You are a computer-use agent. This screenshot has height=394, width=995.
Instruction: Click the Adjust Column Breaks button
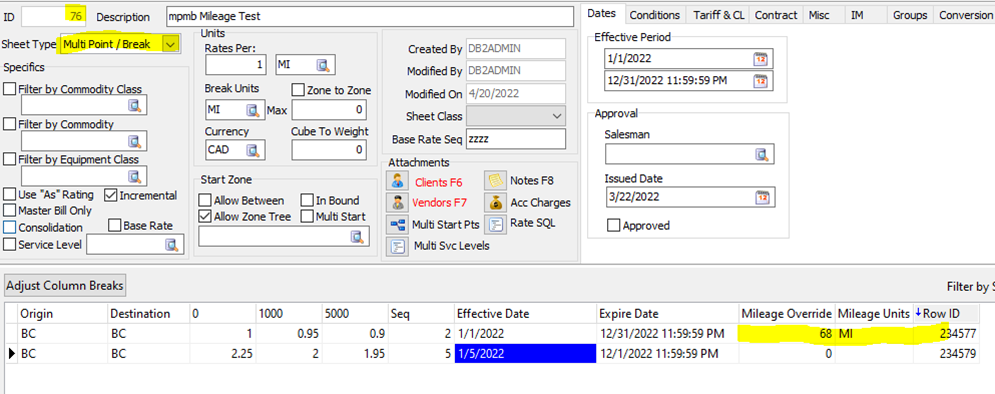pyautogui.click(x=65, y=286)
